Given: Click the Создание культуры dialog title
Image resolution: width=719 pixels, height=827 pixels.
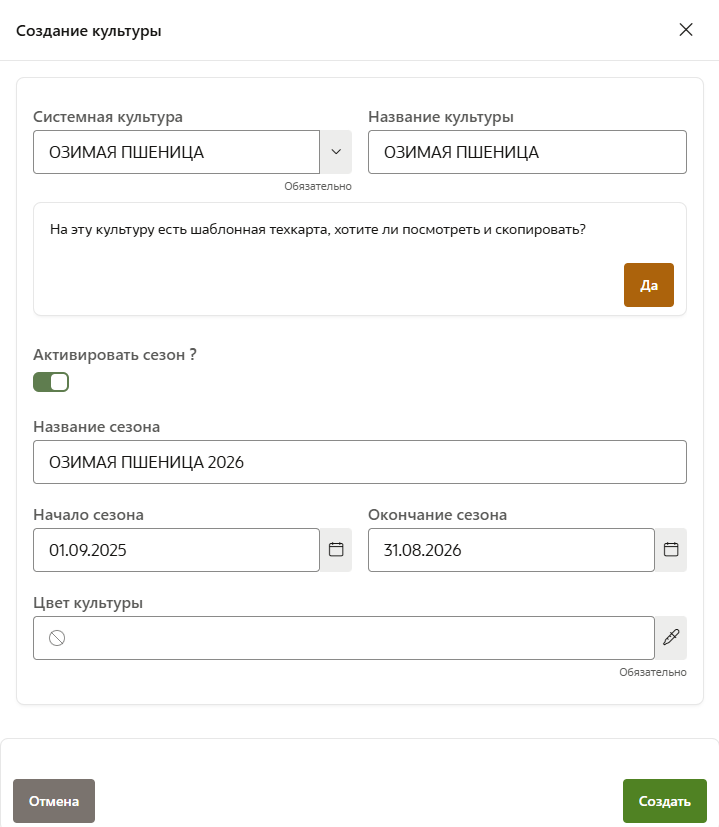Looking at the screenshot, I should click(89, 31).
